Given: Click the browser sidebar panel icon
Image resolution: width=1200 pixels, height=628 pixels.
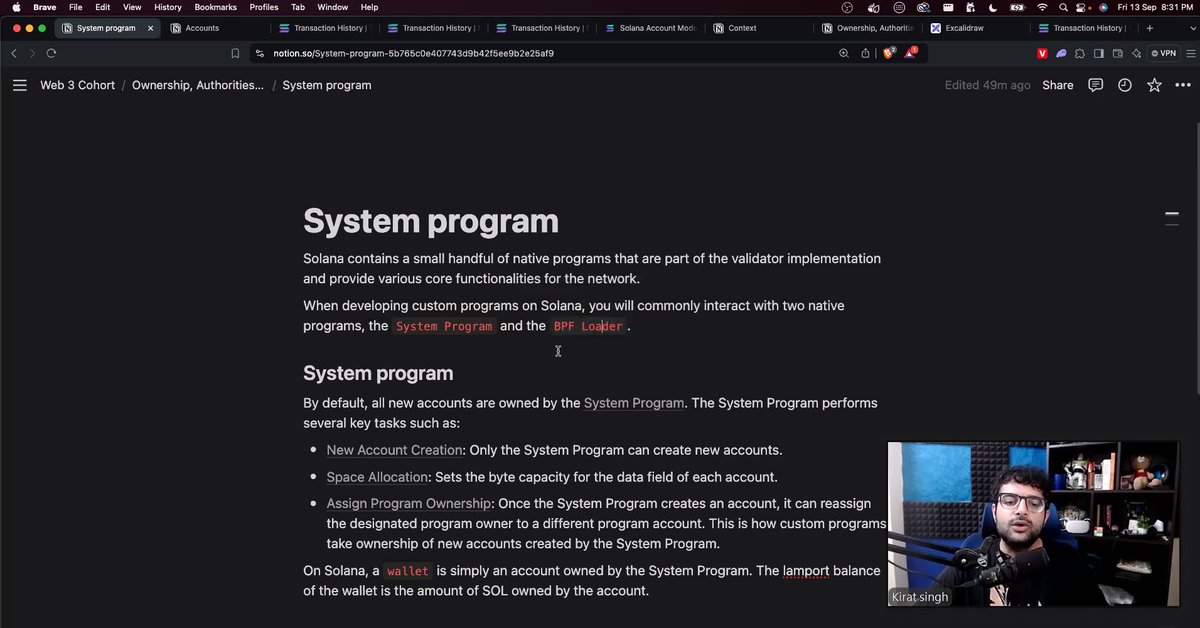Looking at the screenshot, I should pos(1100,53).
